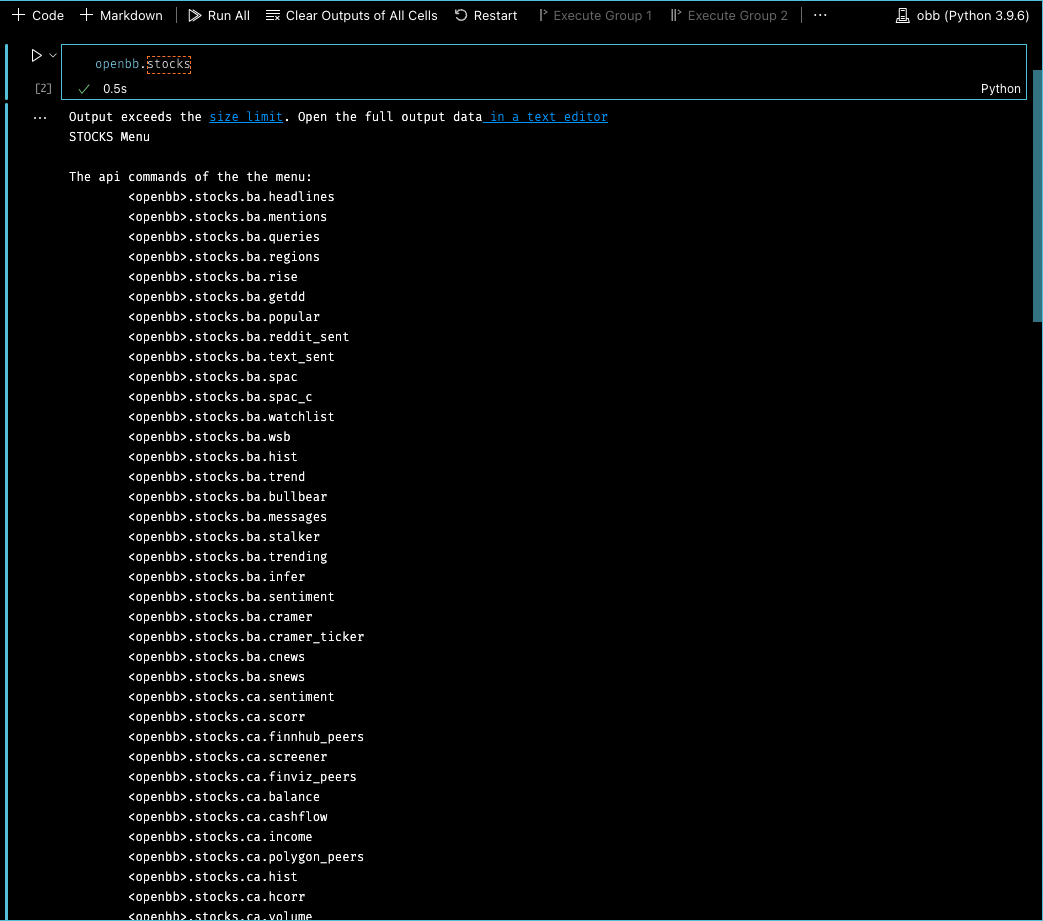1043x921 pixels.
Task: Open output in a text editor link
Action: tap(545, 117)
